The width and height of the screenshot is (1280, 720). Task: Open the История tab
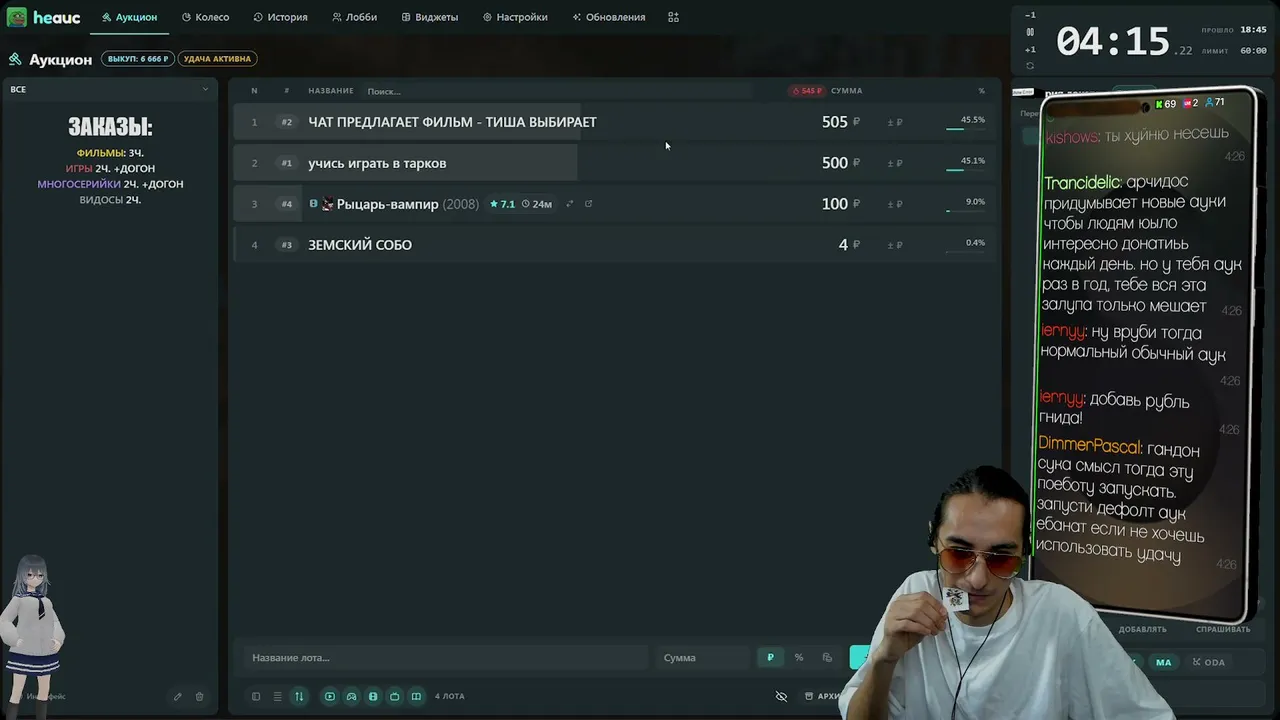coord(280,17)
